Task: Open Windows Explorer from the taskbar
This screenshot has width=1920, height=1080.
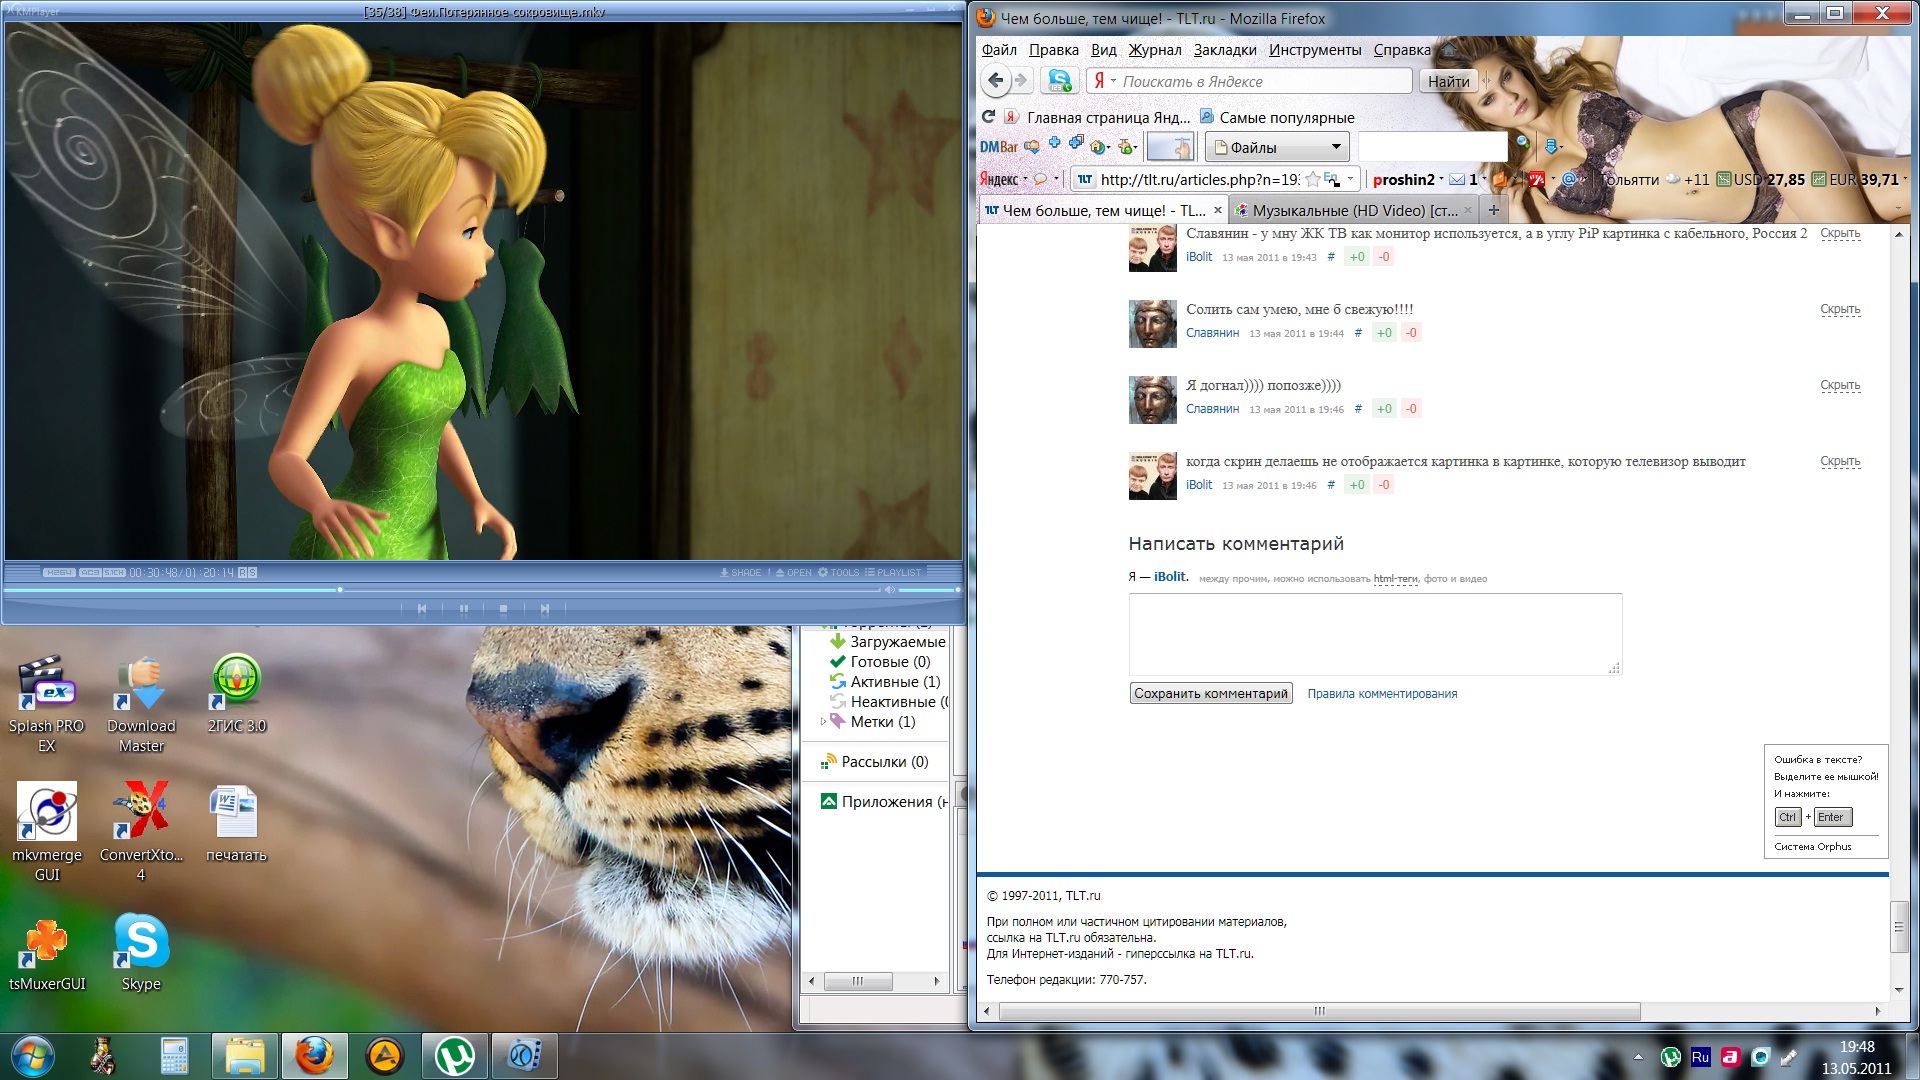Action: pos(244,1056)
